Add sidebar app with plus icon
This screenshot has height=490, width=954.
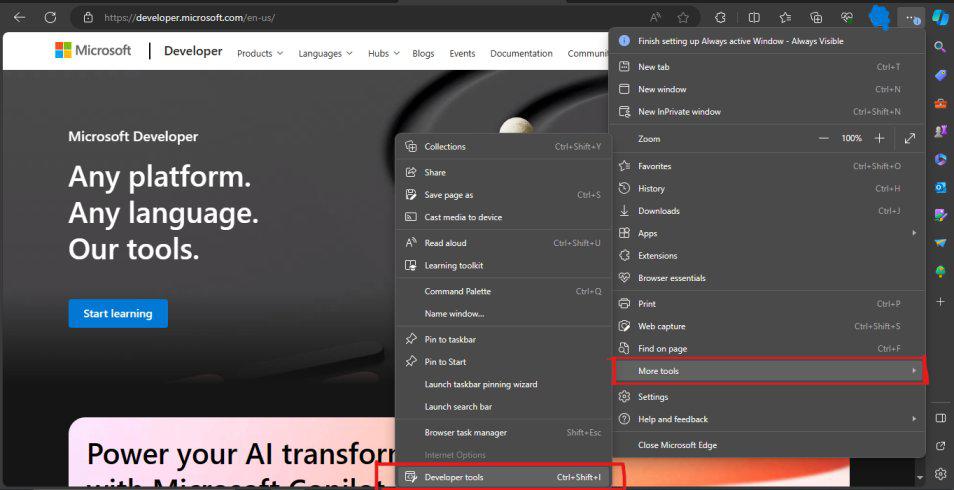click(940, 301)
